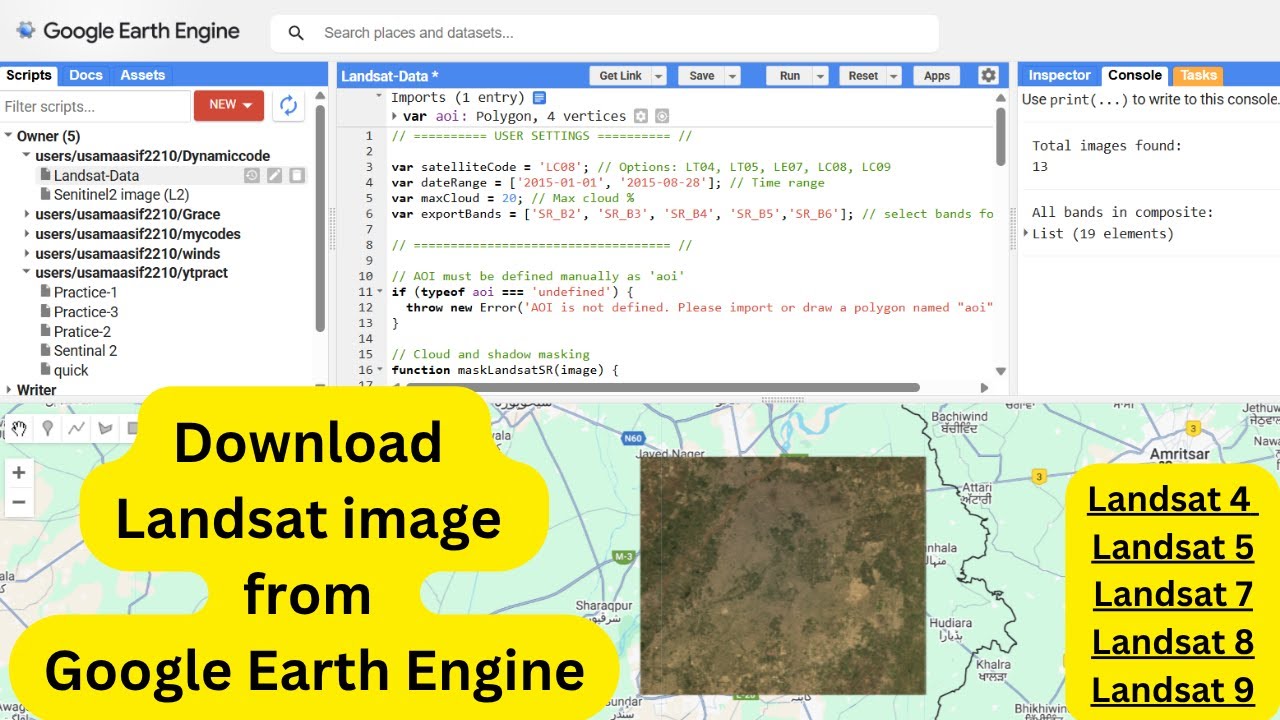
Task: Open revision history for Landsat-Data script
Action: [252, 176]
